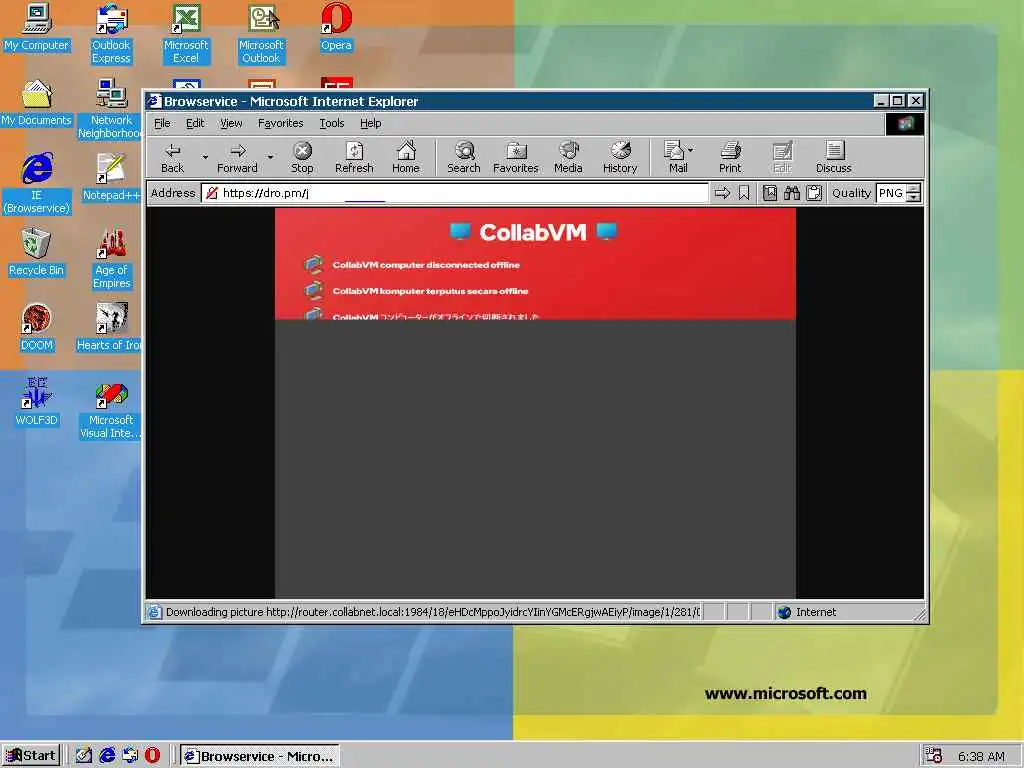This screenshot has width=1024, height=768.
Task: Select the Microsoft Visual InterDev shortcut
Action: pos(111,409)
